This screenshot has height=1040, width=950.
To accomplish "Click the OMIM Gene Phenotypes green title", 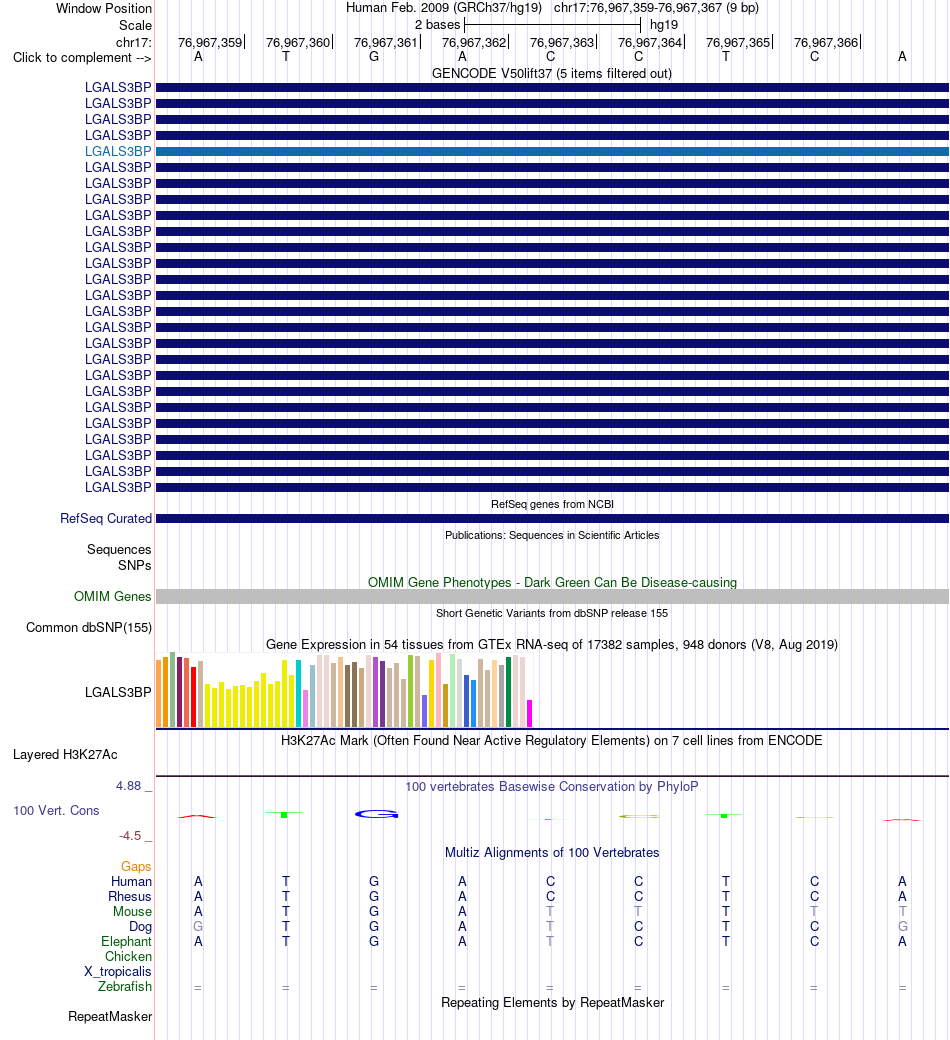I will point(552,582).
